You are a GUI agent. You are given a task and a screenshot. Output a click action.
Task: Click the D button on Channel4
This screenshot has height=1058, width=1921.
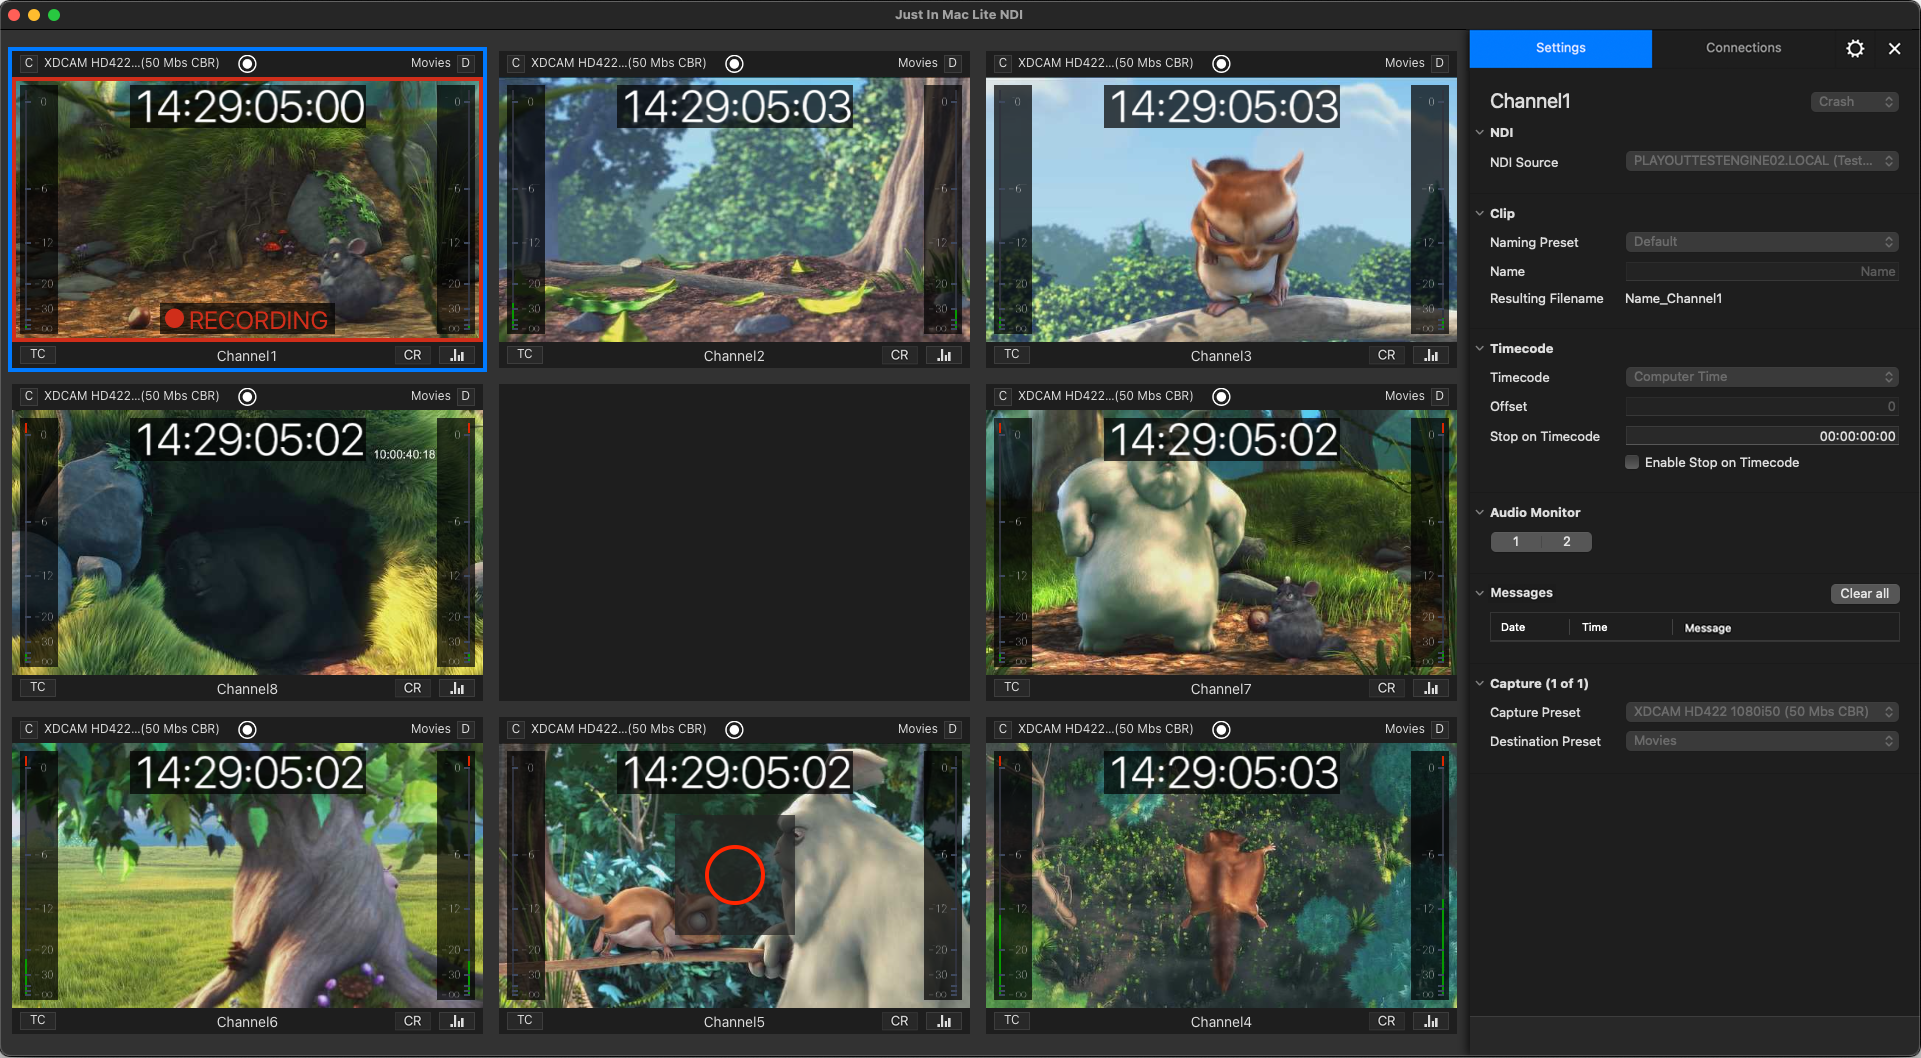click(1439, 729)
